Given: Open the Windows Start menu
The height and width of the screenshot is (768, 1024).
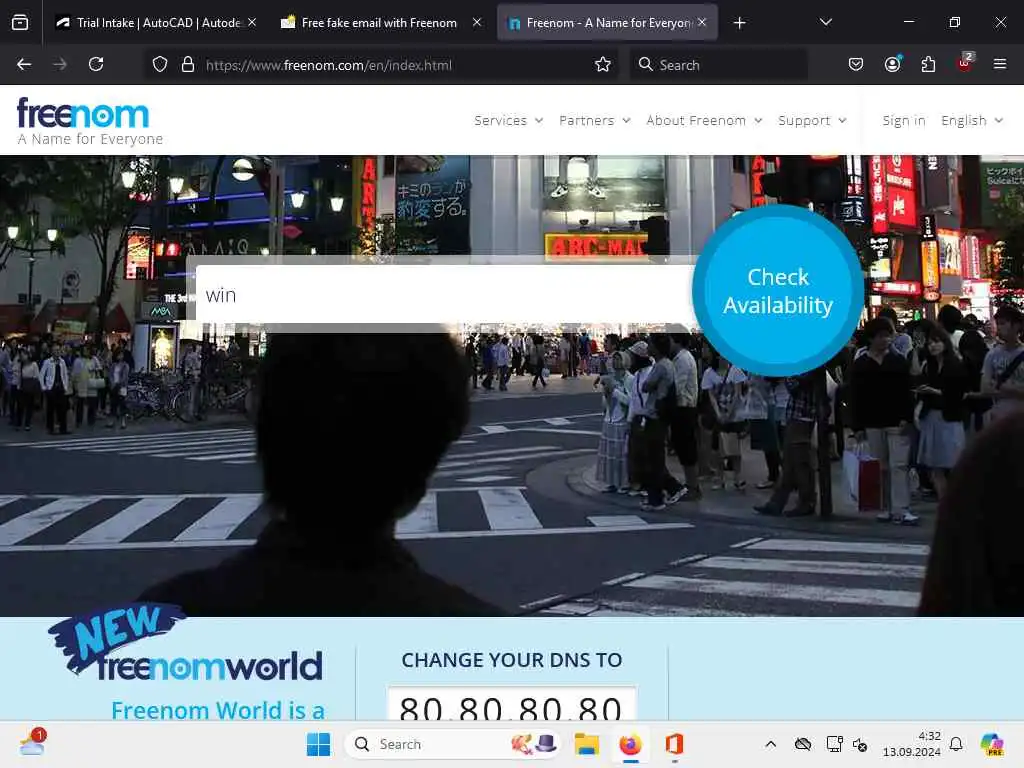Looking at the screenshot, I should (318, 744).
